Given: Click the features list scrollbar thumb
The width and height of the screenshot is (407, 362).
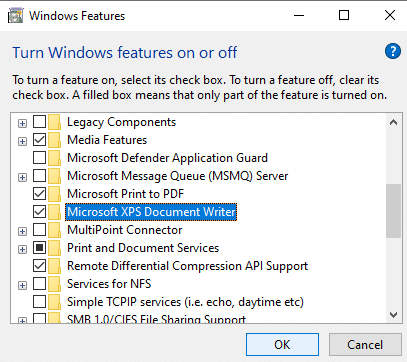Looking at the screenshot, I should (393, 211).
